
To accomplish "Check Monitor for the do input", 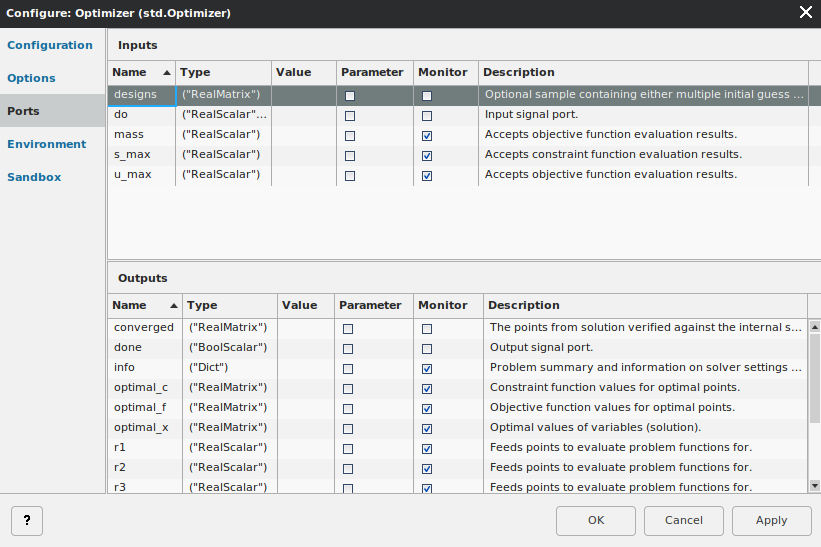I will (427, 116).
